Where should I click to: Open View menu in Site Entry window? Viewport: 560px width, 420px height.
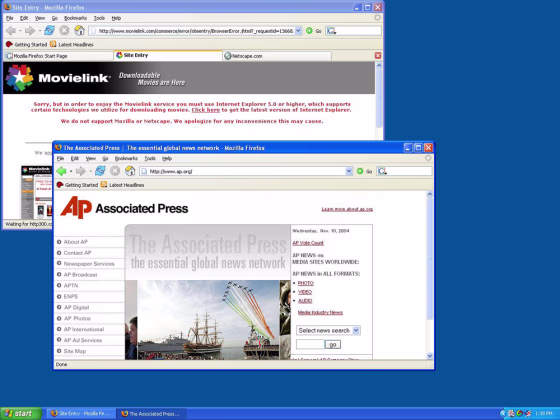point(40,18)
